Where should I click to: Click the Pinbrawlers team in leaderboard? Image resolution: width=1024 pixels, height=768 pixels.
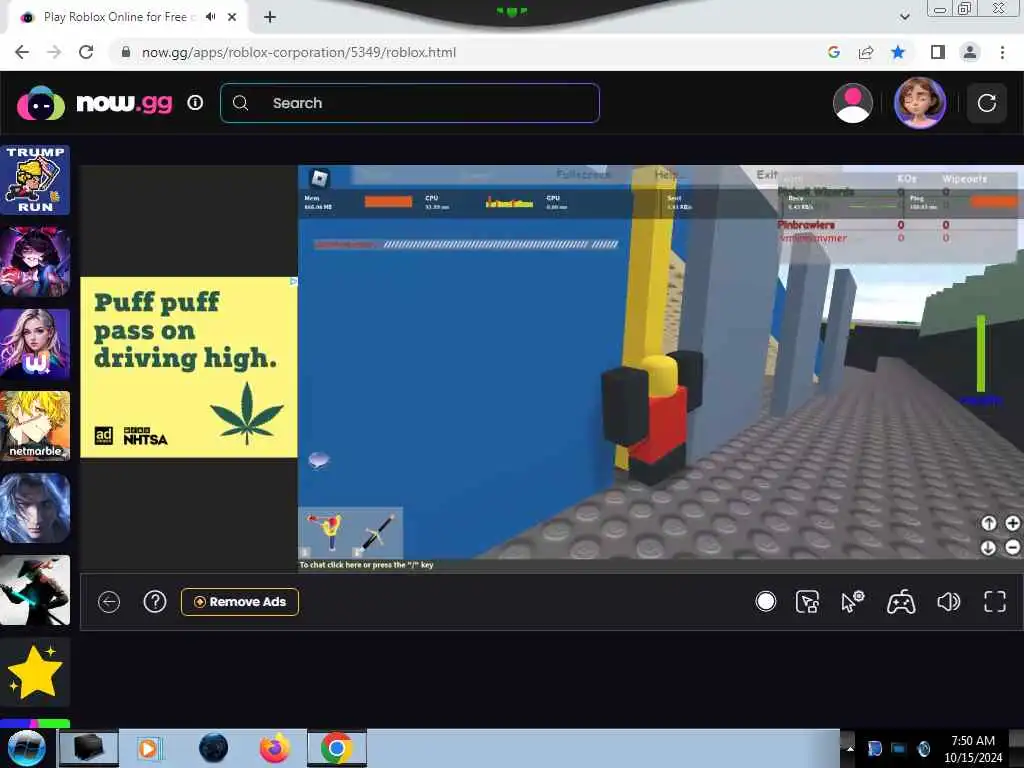[806, 225]
